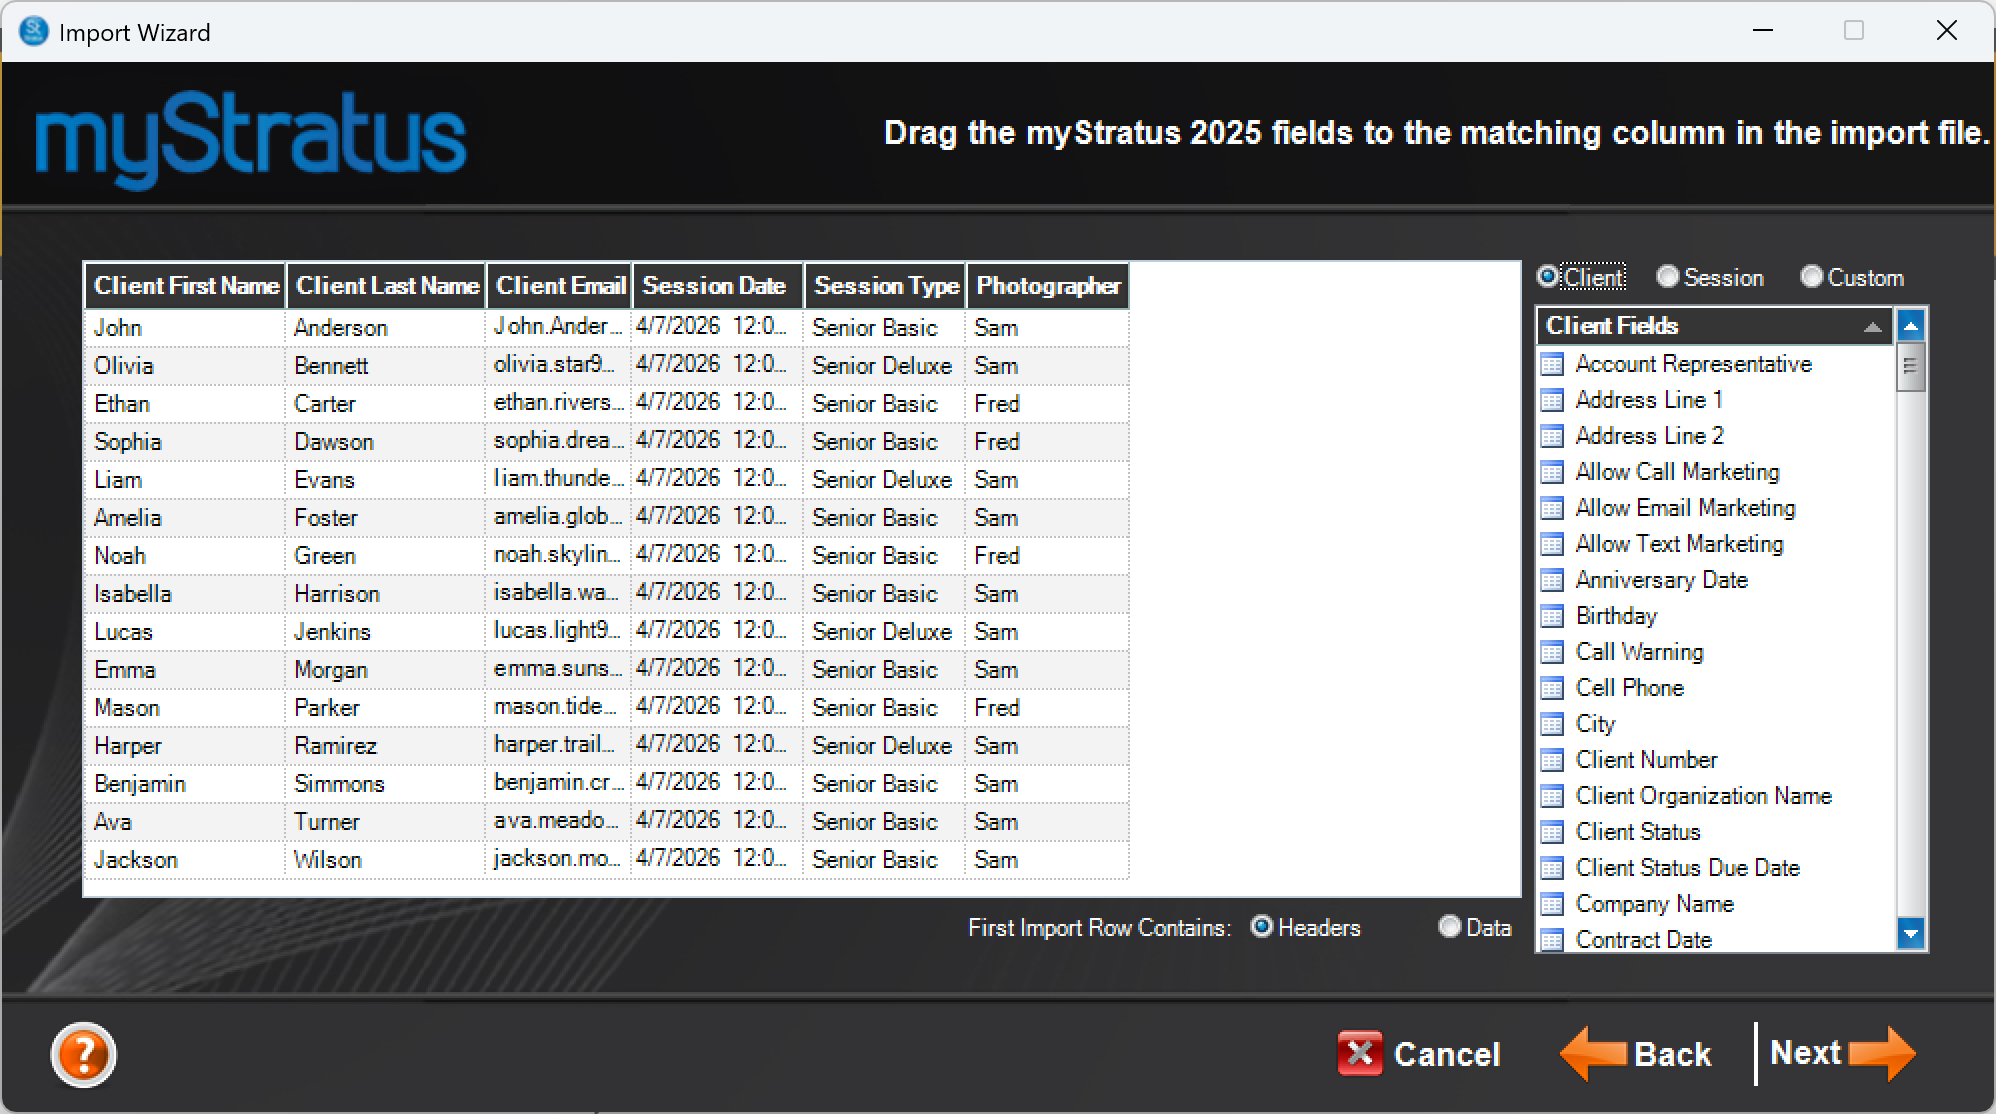Click the orange Back arrow icon
Image resolution: width=1996 pixels, height=1114 pixels.
1594,1053
